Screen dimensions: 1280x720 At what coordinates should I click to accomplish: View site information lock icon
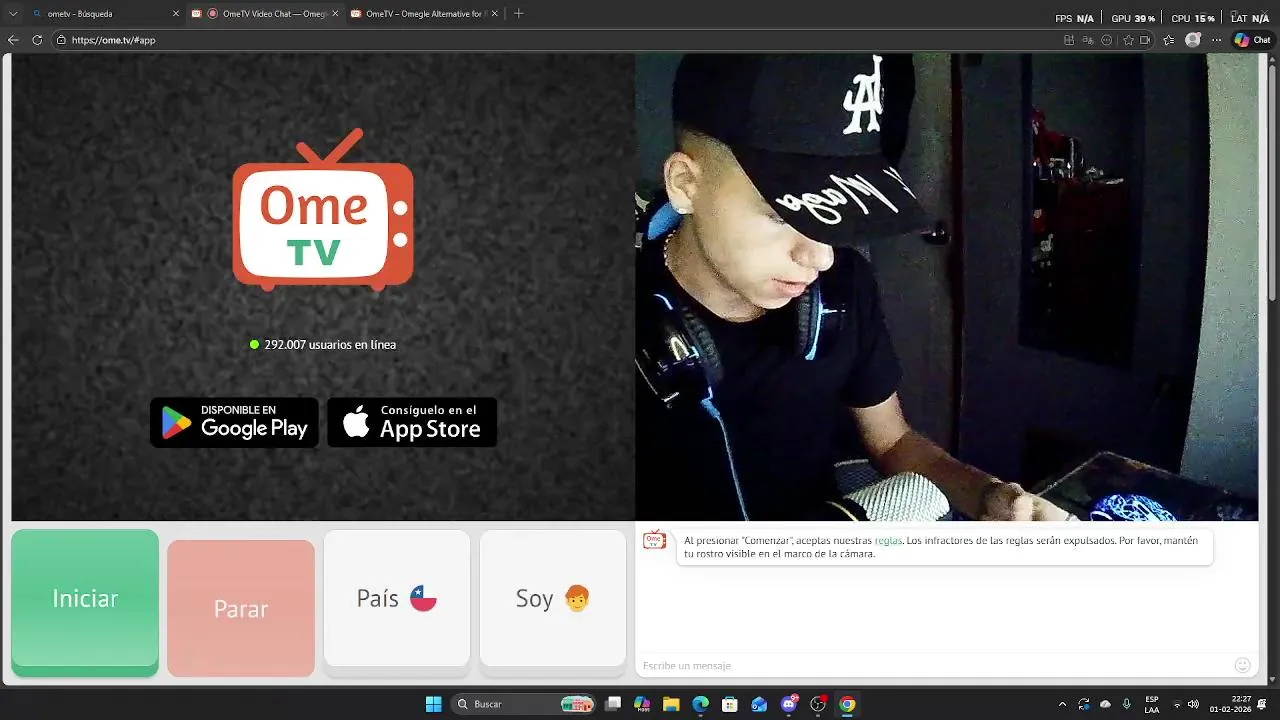[x=61, y=40]
